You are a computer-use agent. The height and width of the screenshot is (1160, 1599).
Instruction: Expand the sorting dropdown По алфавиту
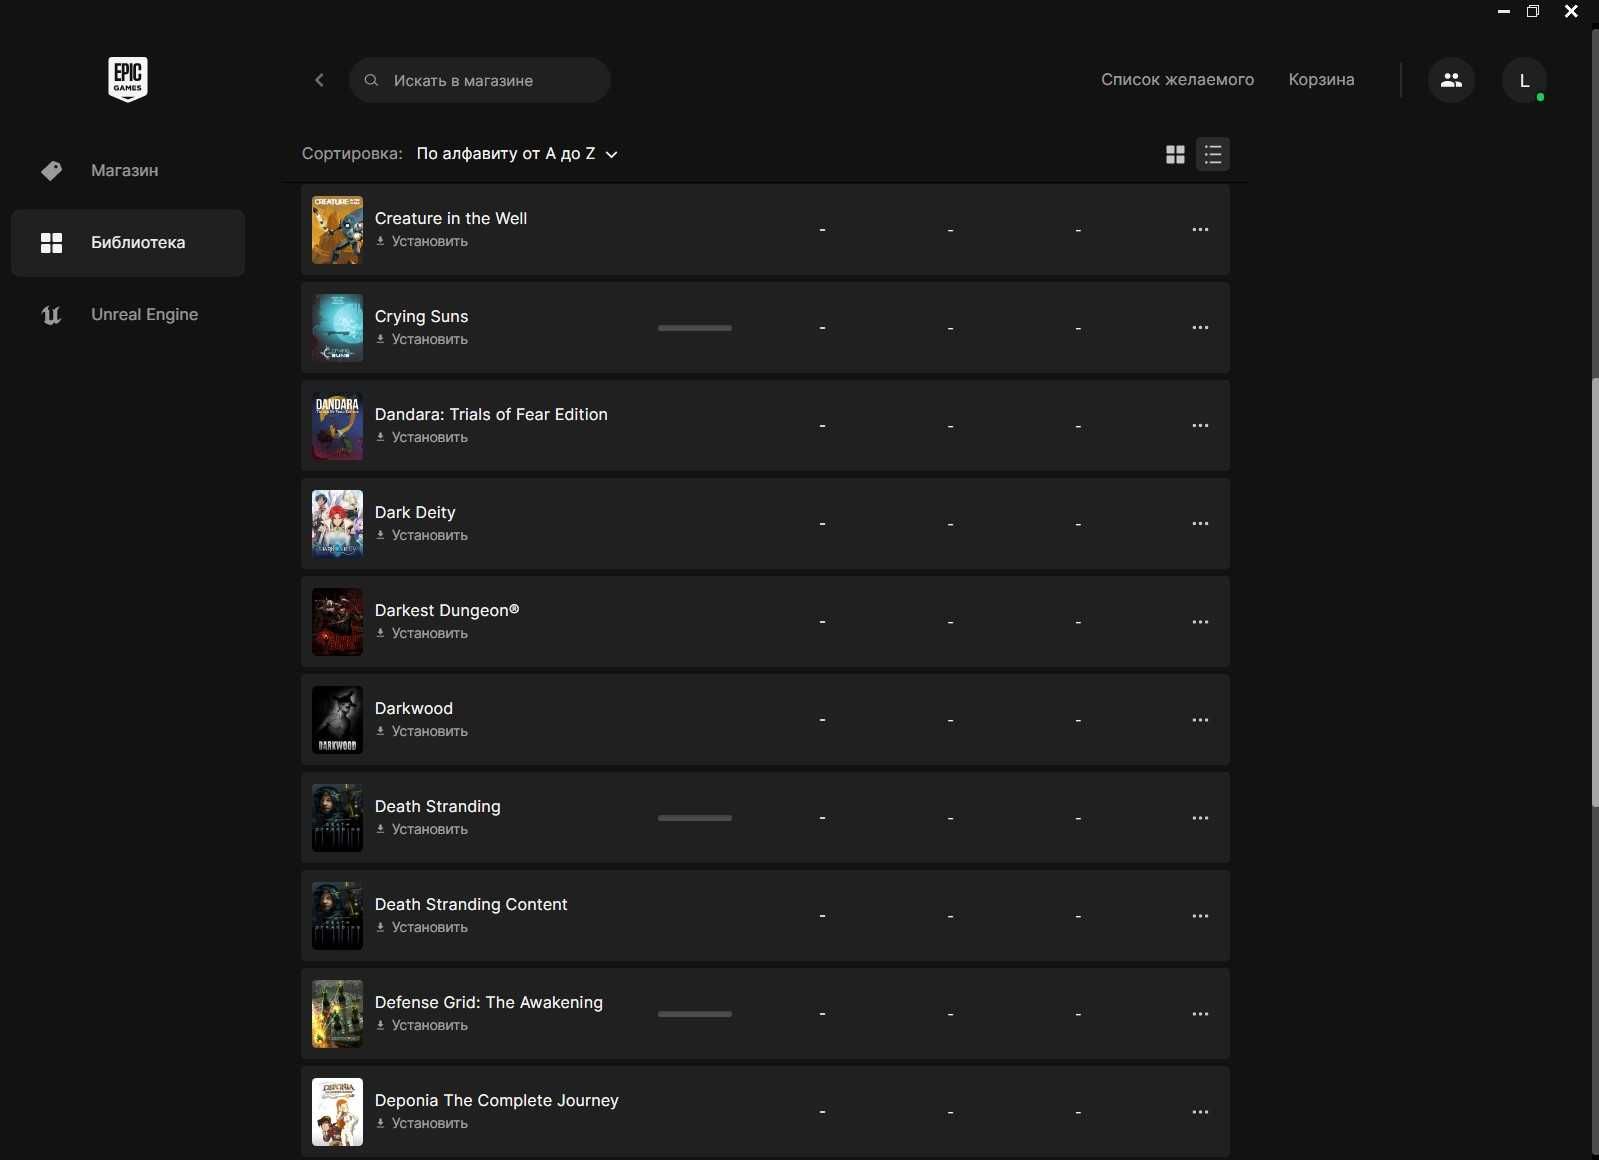(x=517, y=154)
